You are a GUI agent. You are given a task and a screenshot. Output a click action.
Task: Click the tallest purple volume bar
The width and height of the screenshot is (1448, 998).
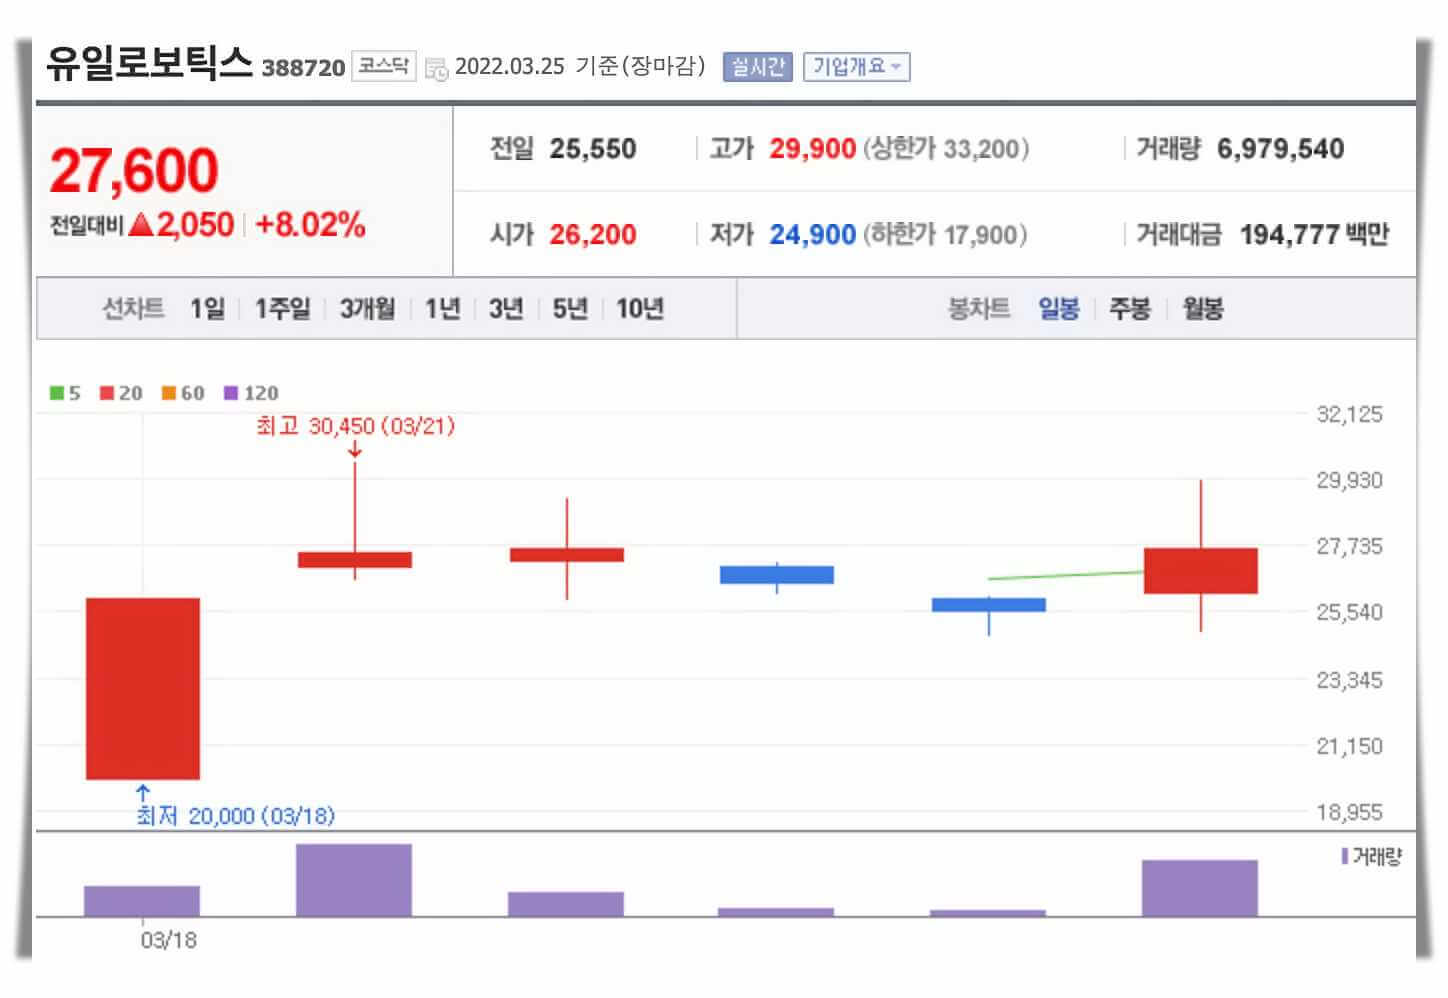tap(354, 880)
